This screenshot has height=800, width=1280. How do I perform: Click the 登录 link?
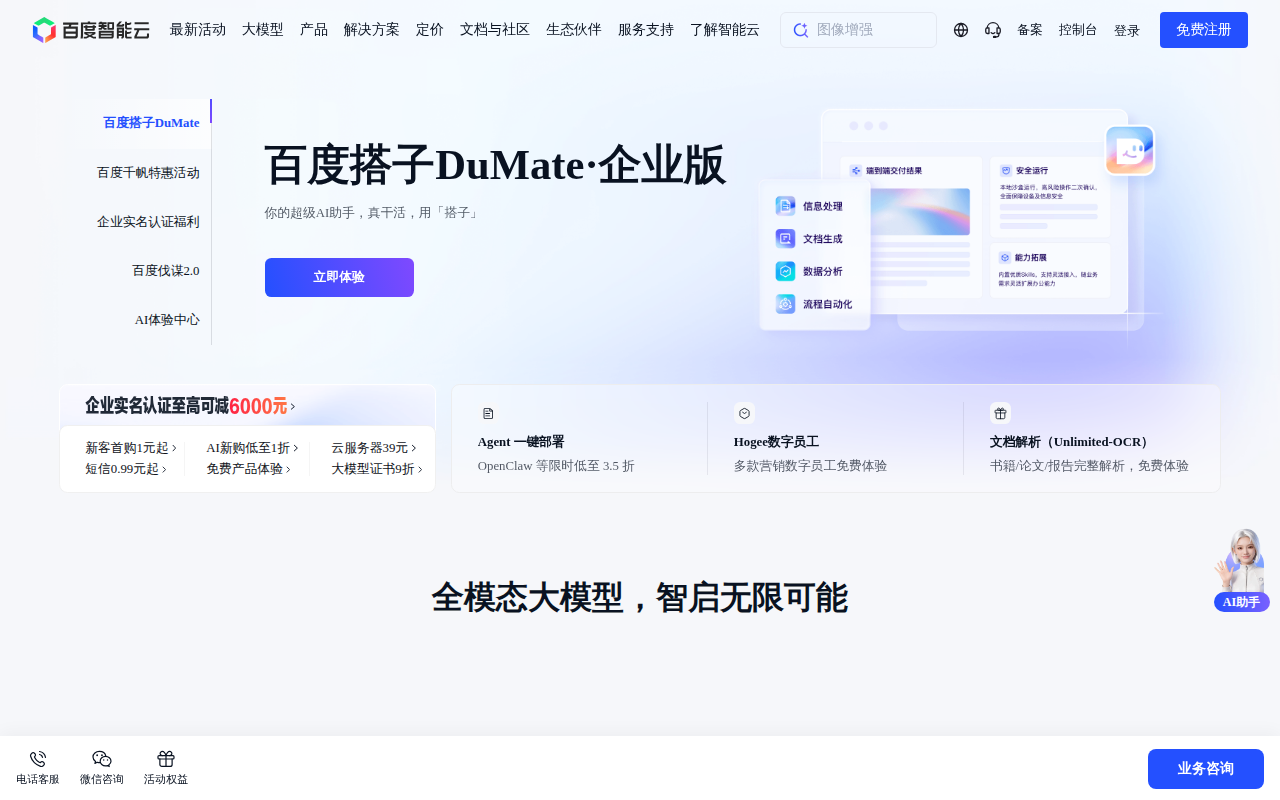pyautogui.click(x=1127, y=30)
